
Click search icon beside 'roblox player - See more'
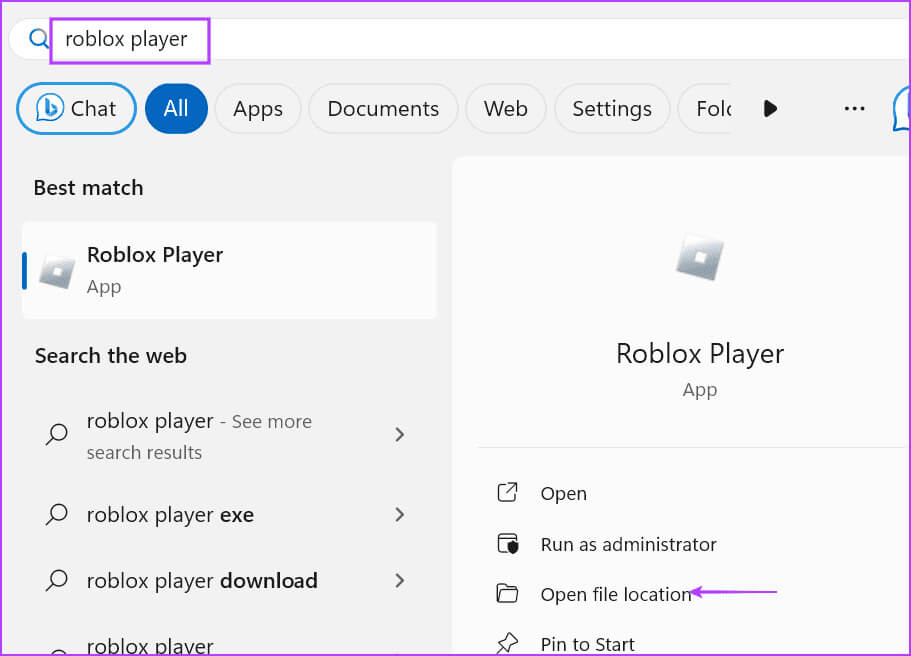[57, 434]
